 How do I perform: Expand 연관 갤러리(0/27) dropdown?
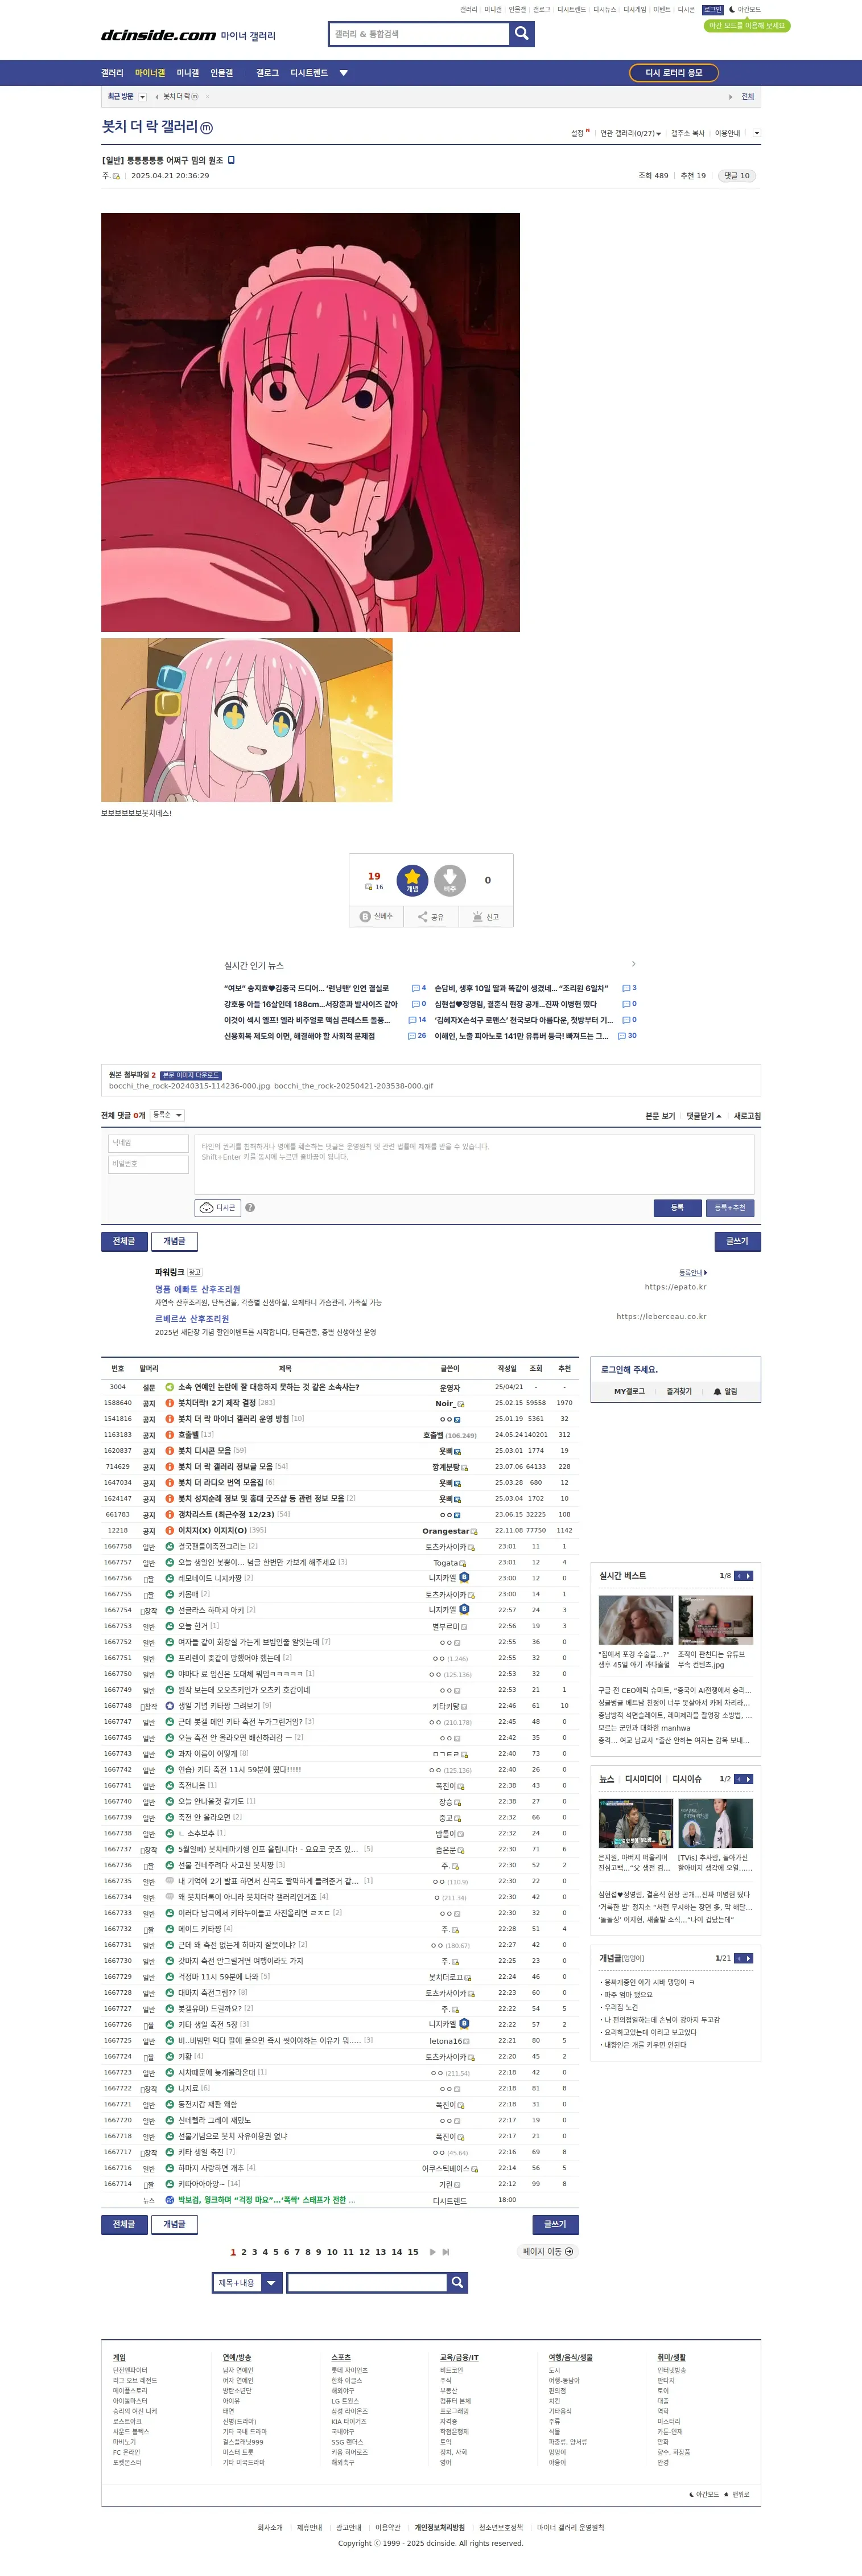coord(630,133)
